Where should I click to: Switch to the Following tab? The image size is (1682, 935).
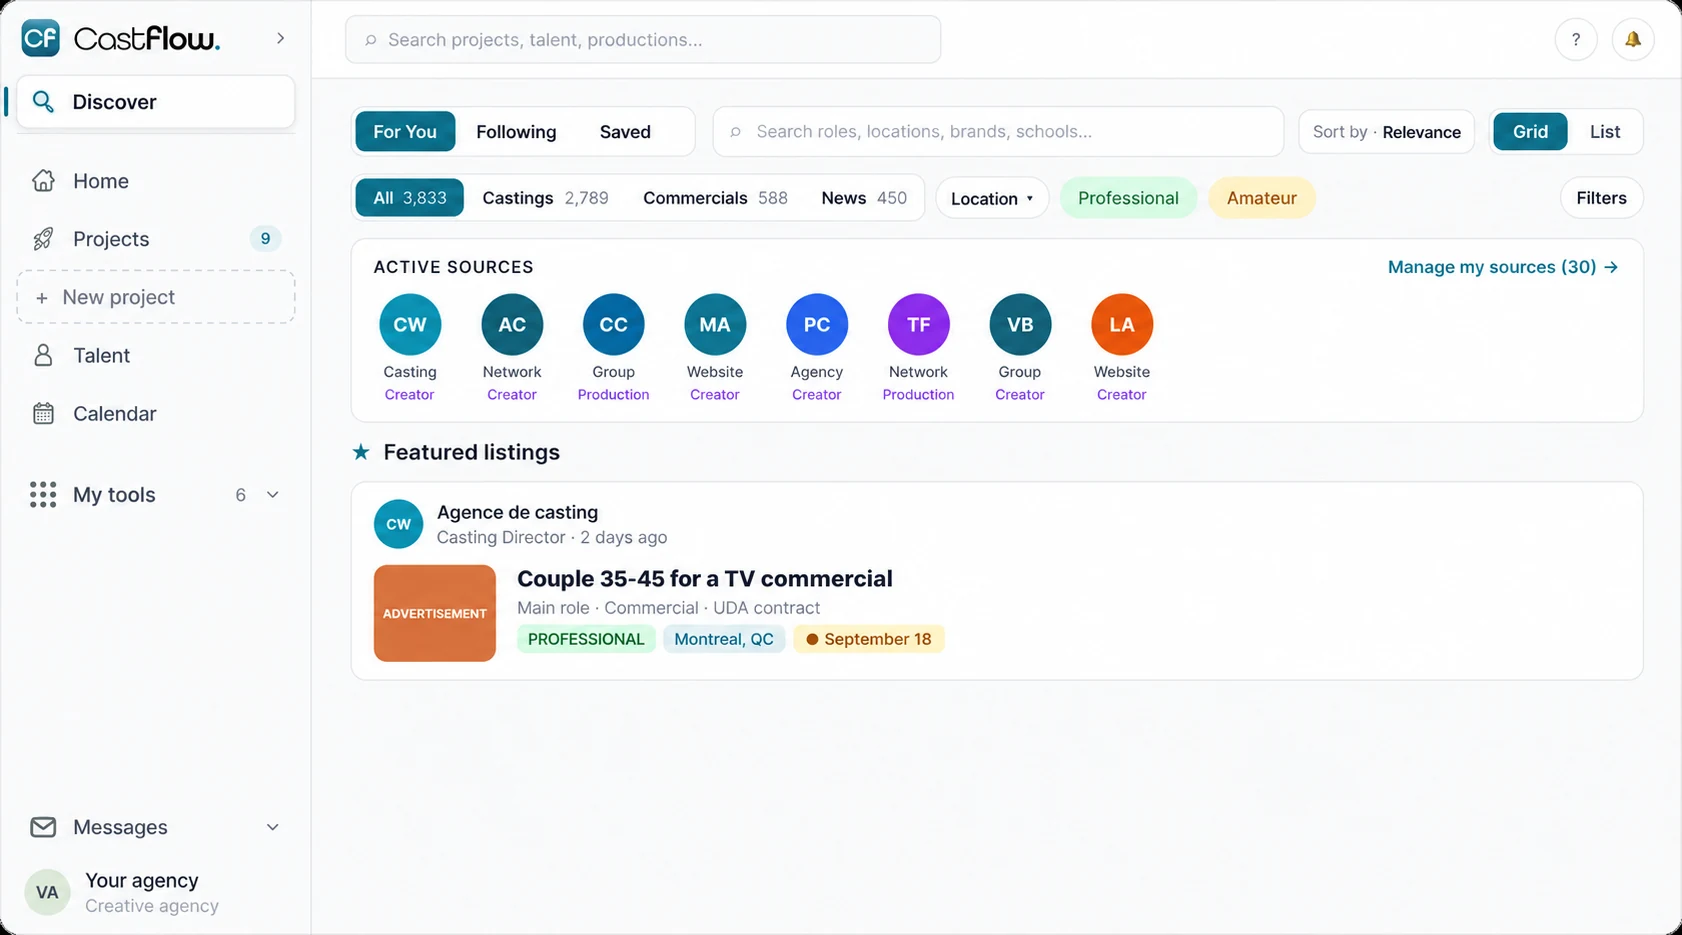pyautogui.click(x=516, y=132)
